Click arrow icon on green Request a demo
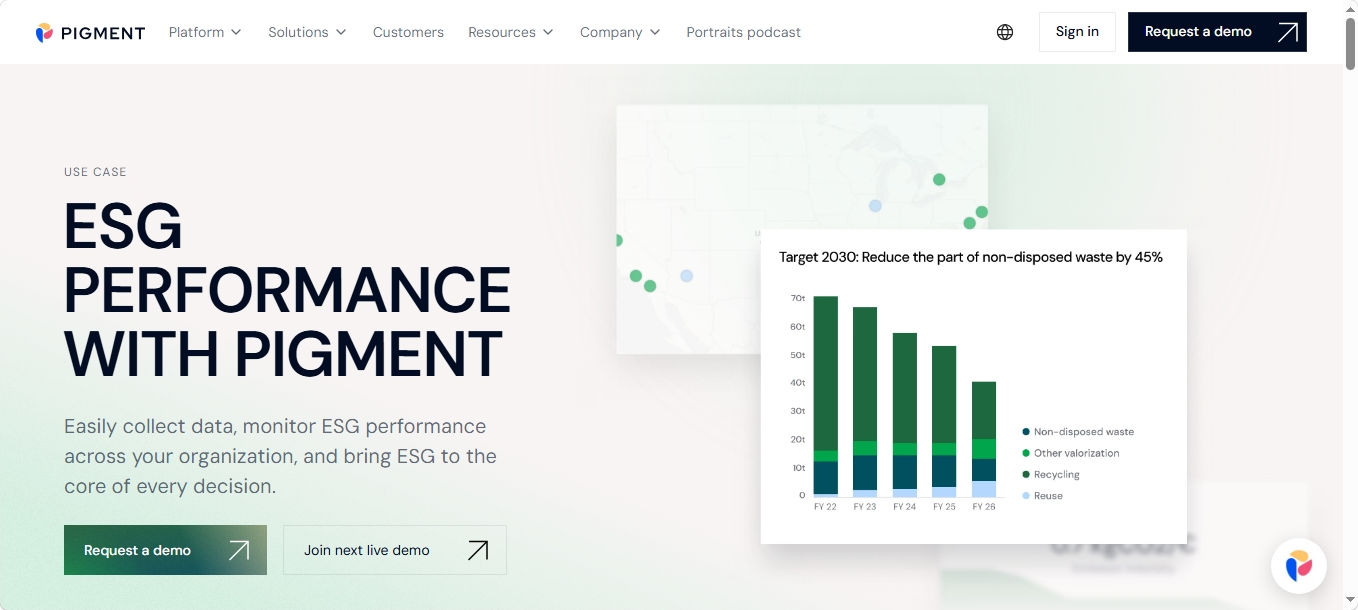This screenshot has height=610, width=1358. (238, 550)
